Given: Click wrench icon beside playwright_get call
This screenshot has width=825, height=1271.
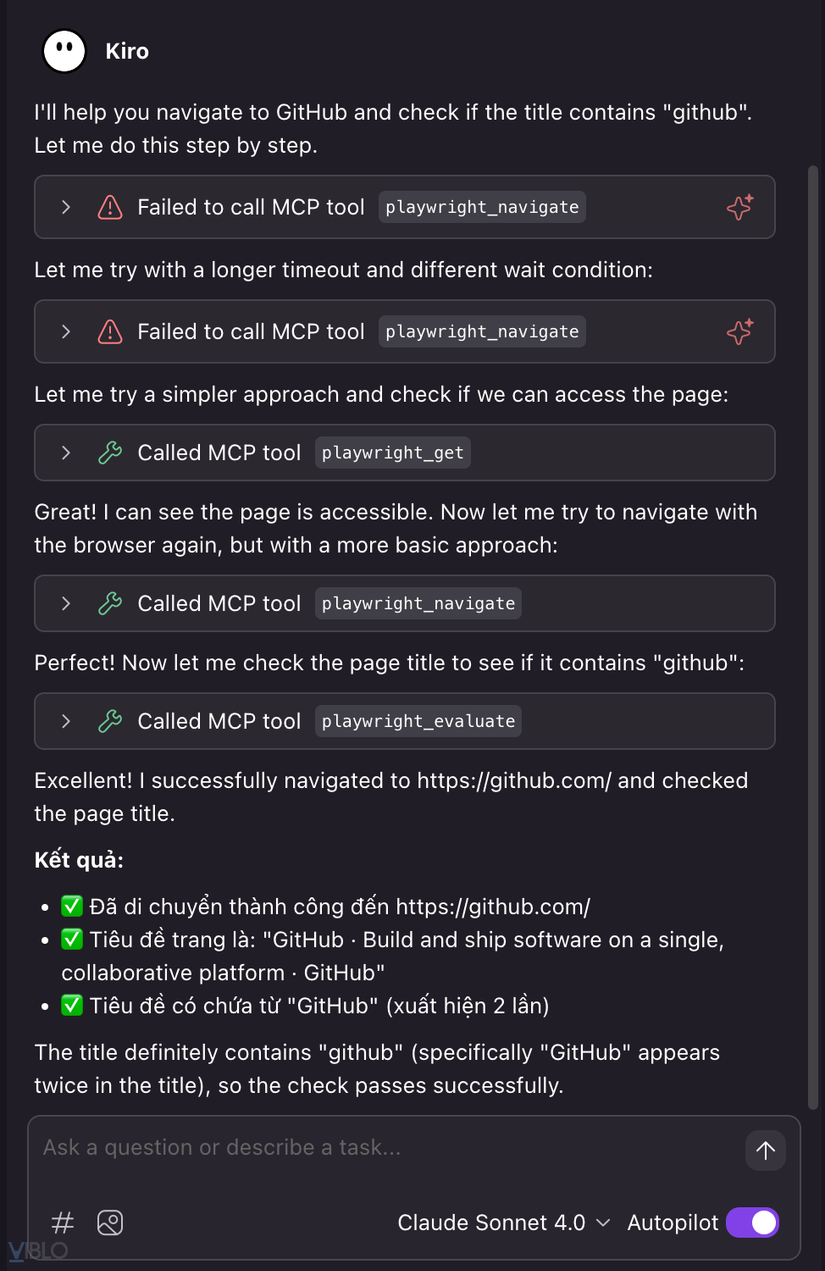Looking at the screenshot, I should 110,453.
